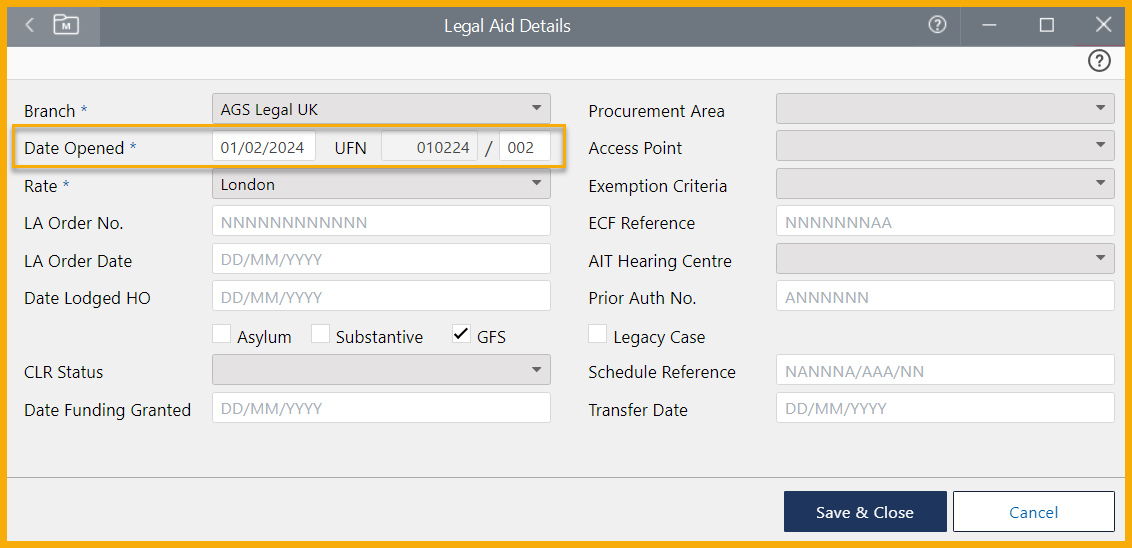Close the Legal Aid Details window

[x=1103, y=25]
